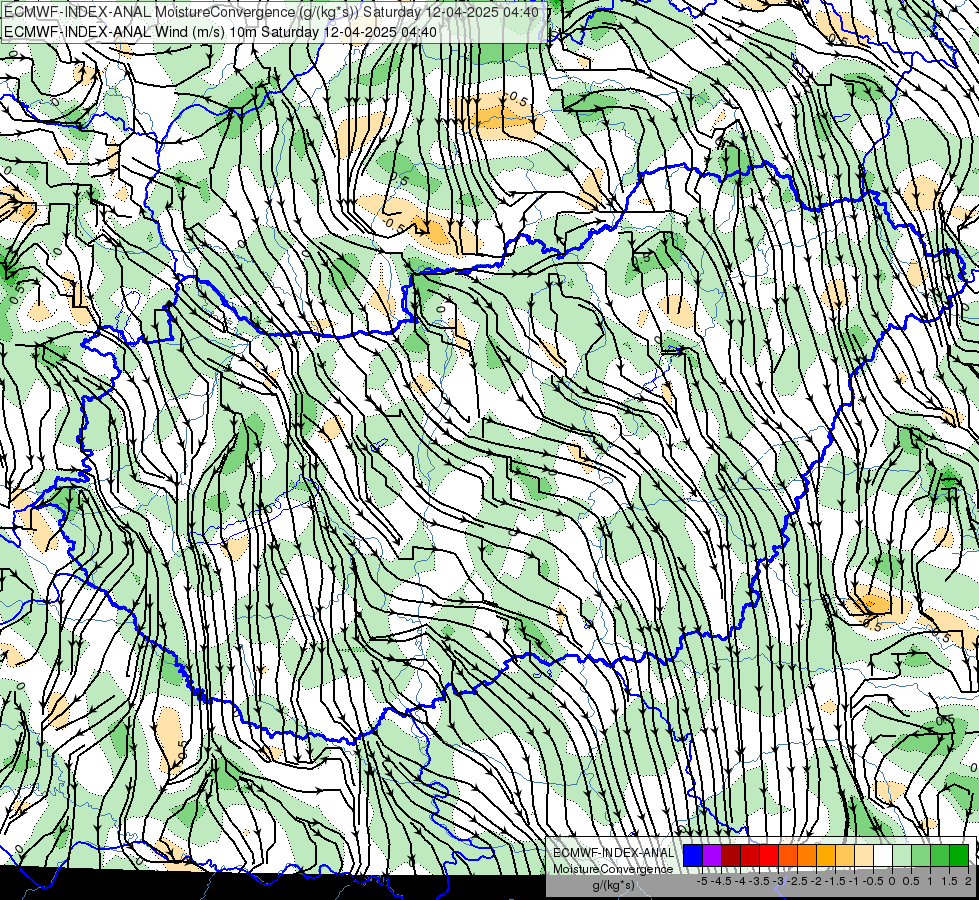Click the white legend swatch
Viewport: 979px width, 900px height.
(x=883, y=855)
